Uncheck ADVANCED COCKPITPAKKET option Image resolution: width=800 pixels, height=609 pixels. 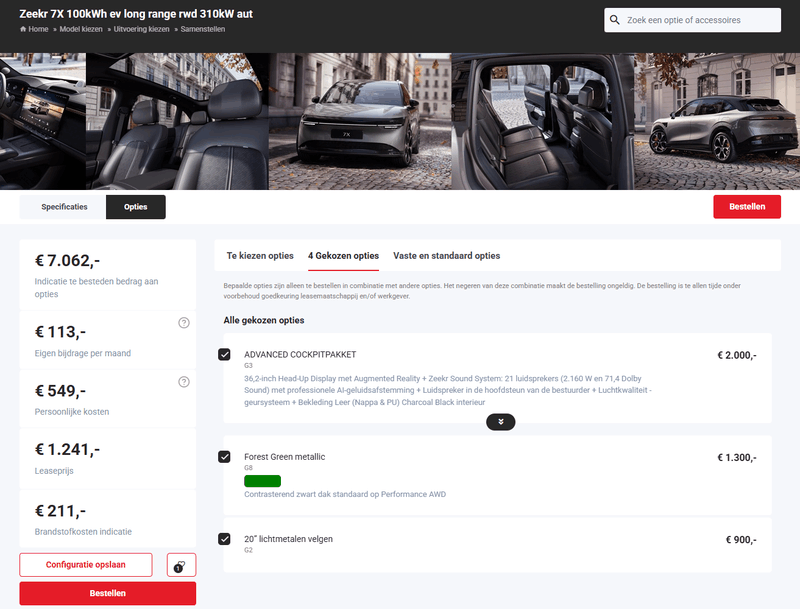point(224,354)
